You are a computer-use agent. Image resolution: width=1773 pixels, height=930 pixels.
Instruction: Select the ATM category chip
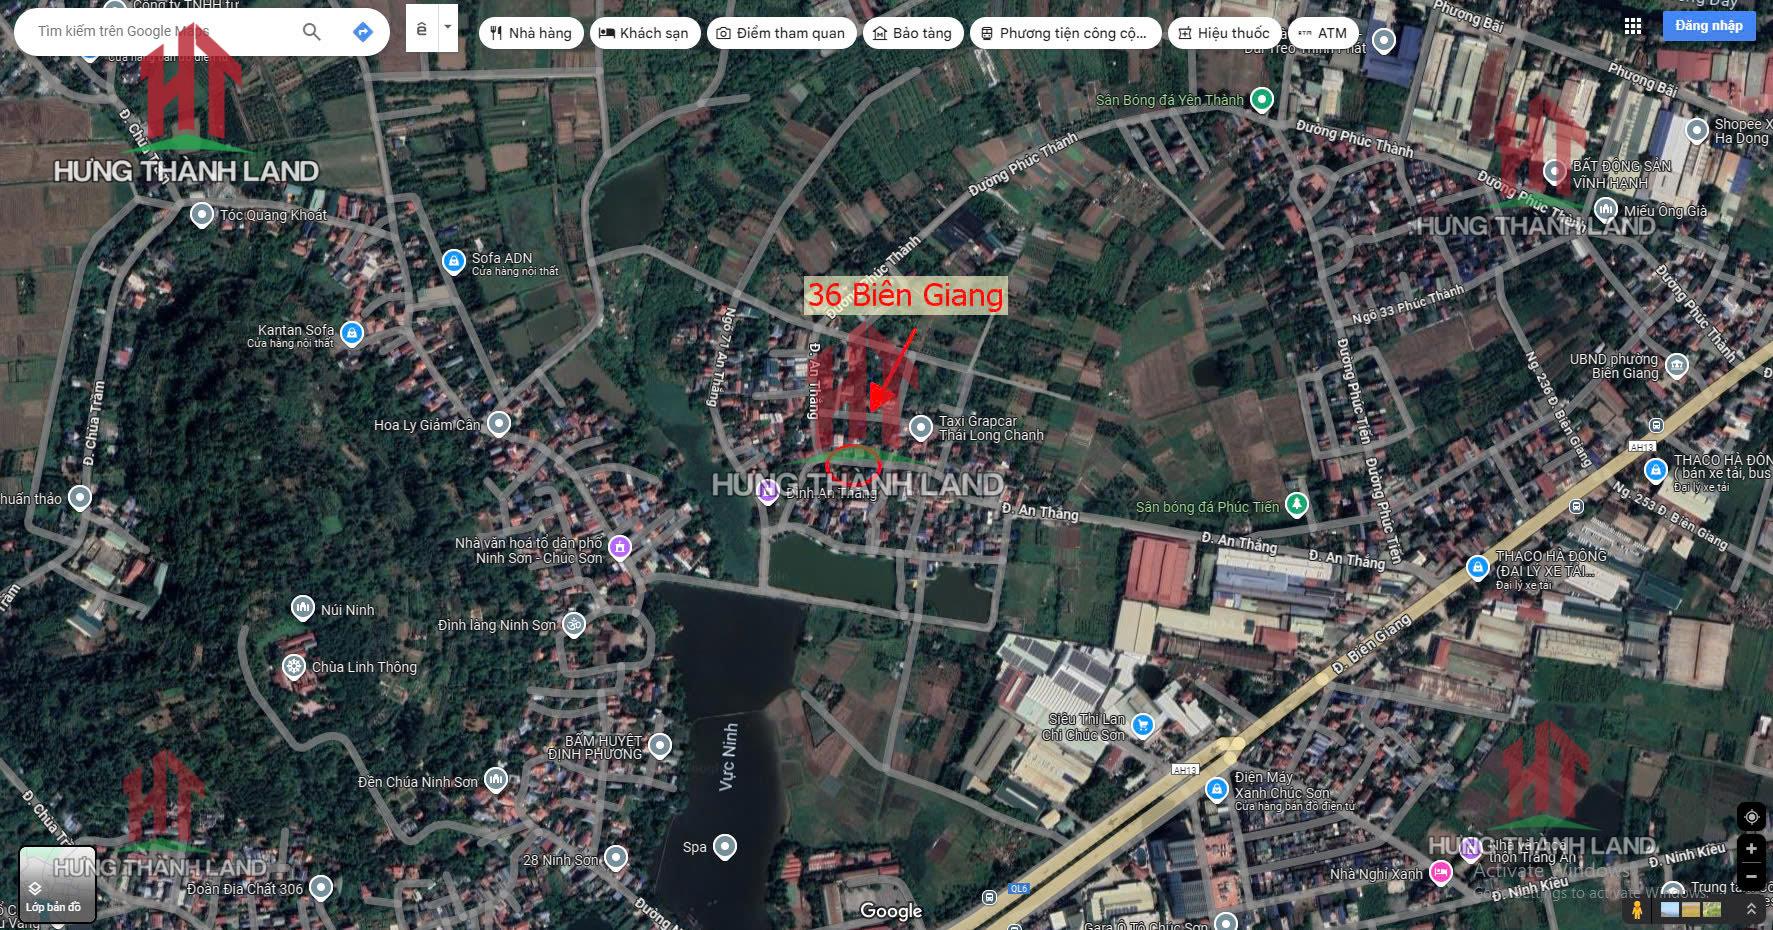(x=1322, y=33)
